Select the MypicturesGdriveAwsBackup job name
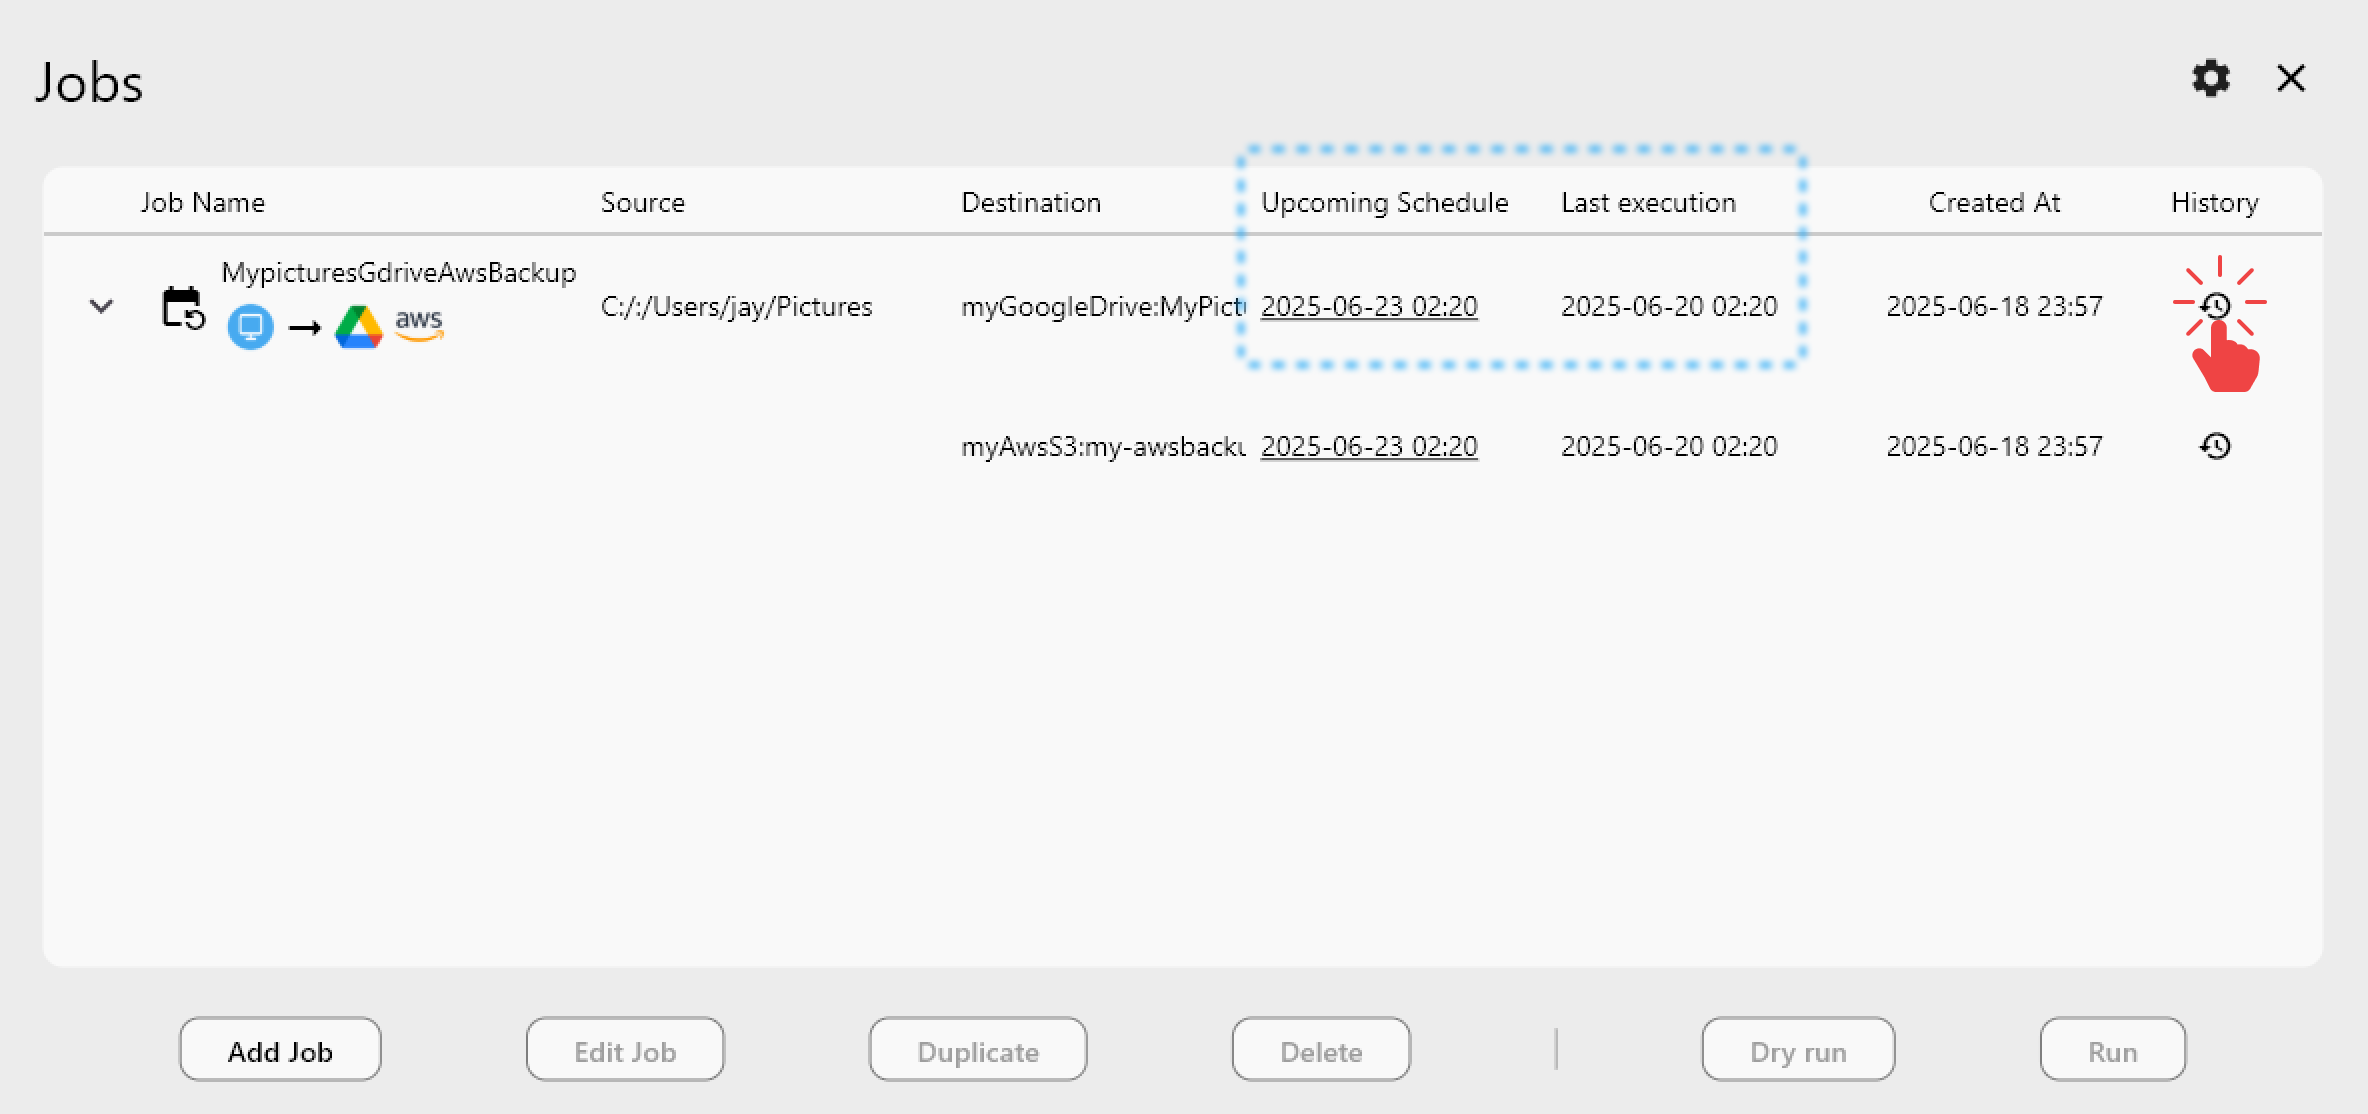This screenshot has height=1114, width=2368. [398, 272]
